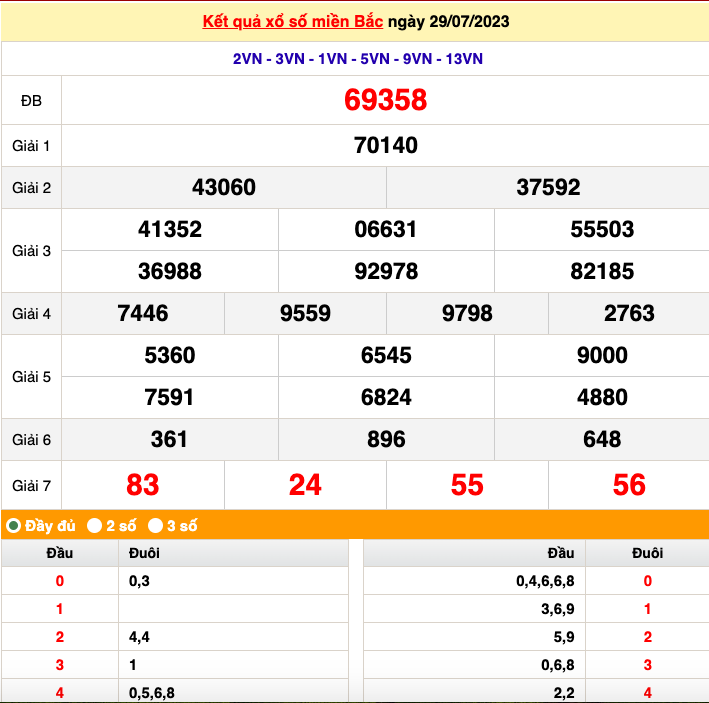Open the 'Kết quả xổ số miền Bắc' link
The image size is (709, 703).
[x=283, y=21]
